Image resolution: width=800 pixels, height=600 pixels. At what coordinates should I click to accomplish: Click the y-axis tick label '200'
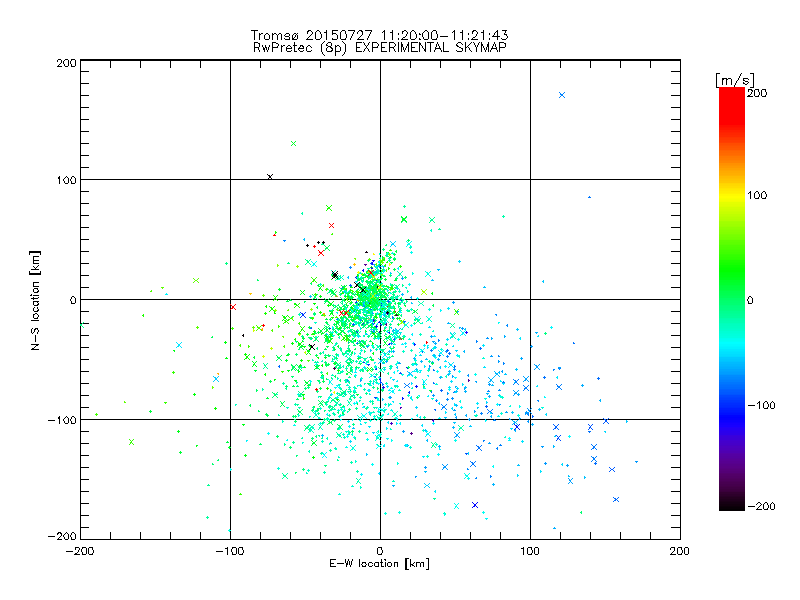pos(66,63)
